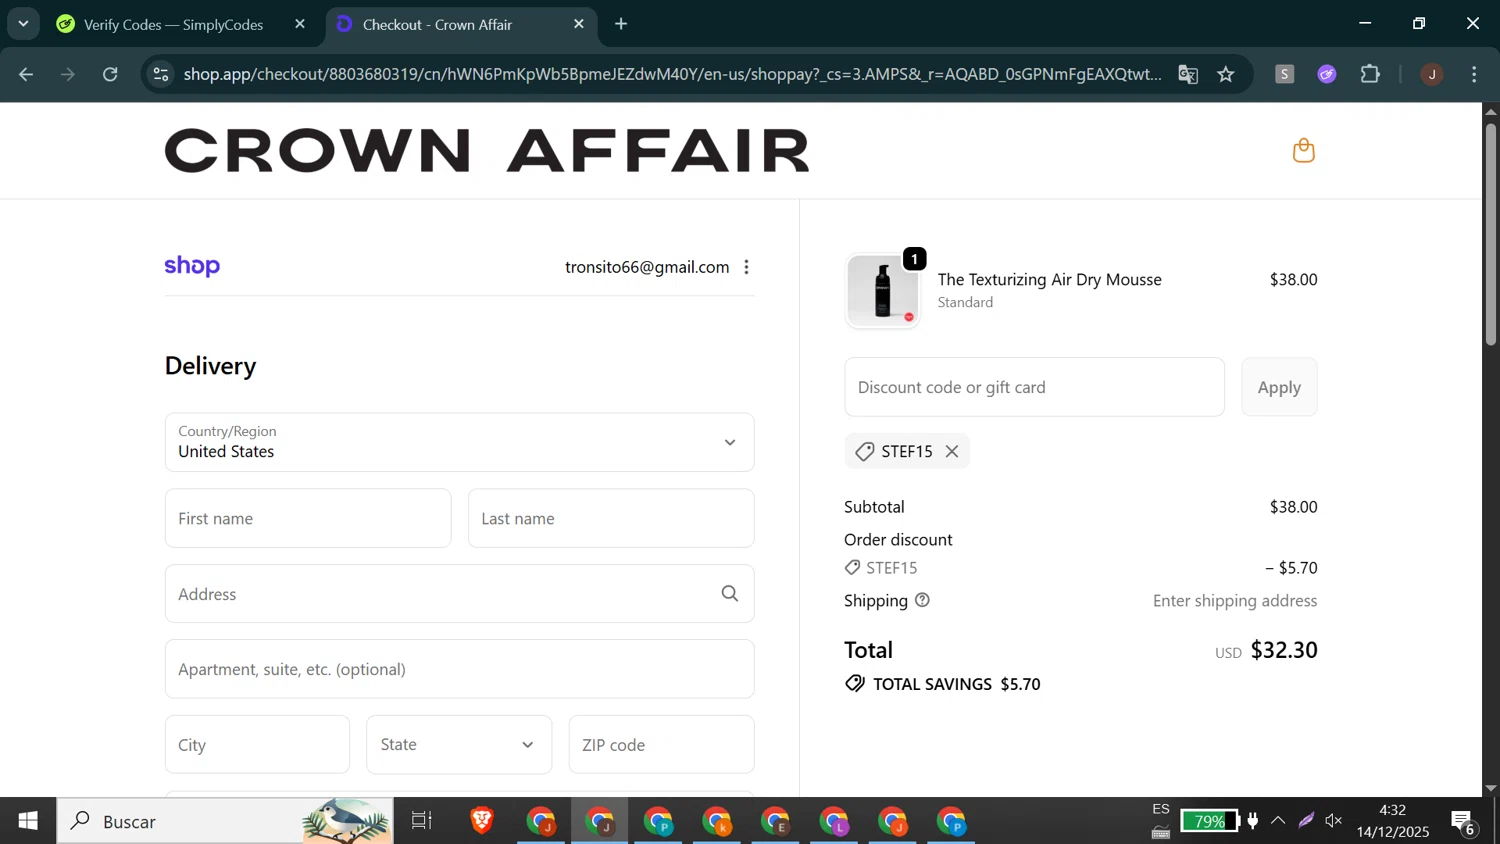The image size is (1500, 844).
Task: Reload the checkout page
Action: click(x=110, y=74)
